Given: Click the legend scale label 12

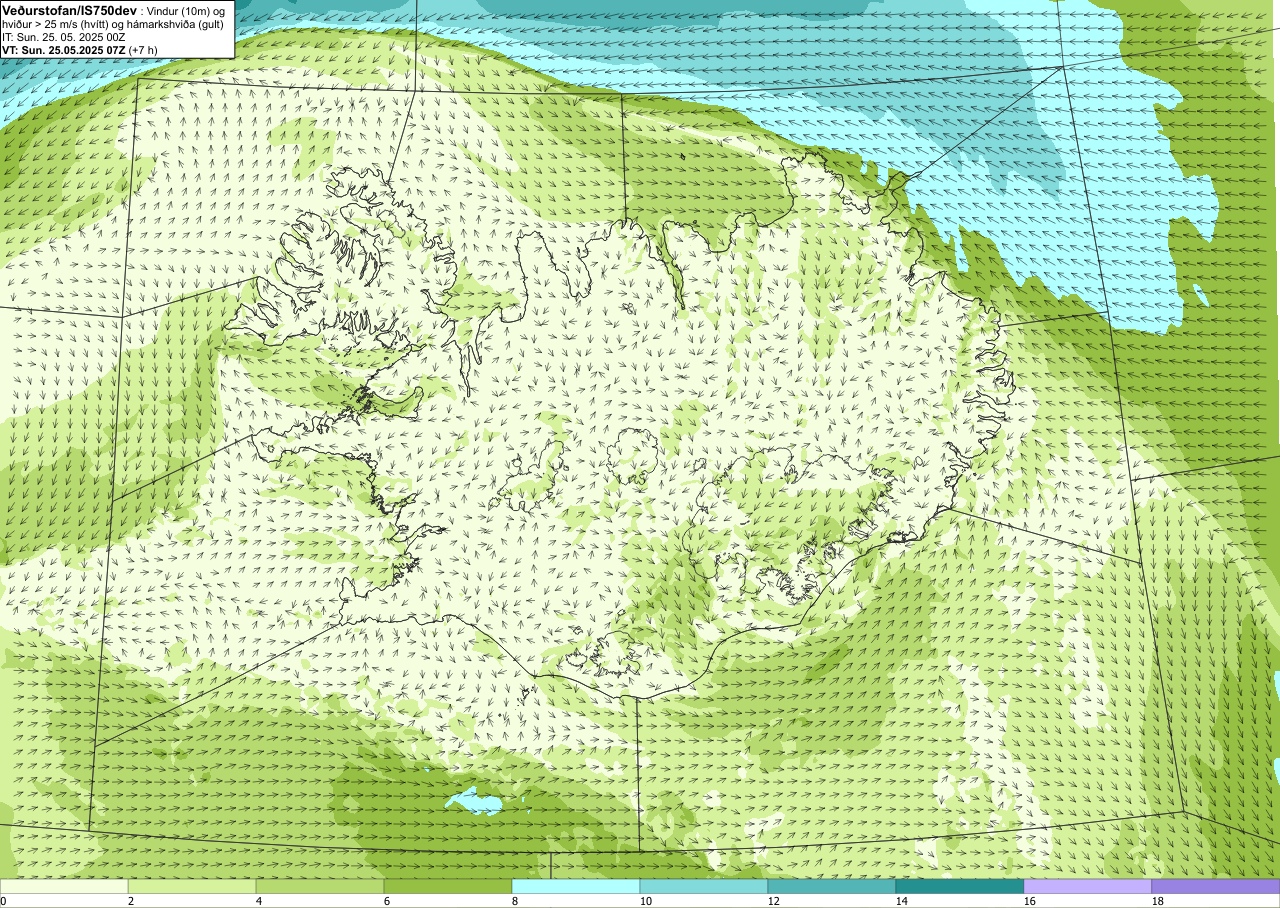Looking at the screenshot, I should point(776,901).
